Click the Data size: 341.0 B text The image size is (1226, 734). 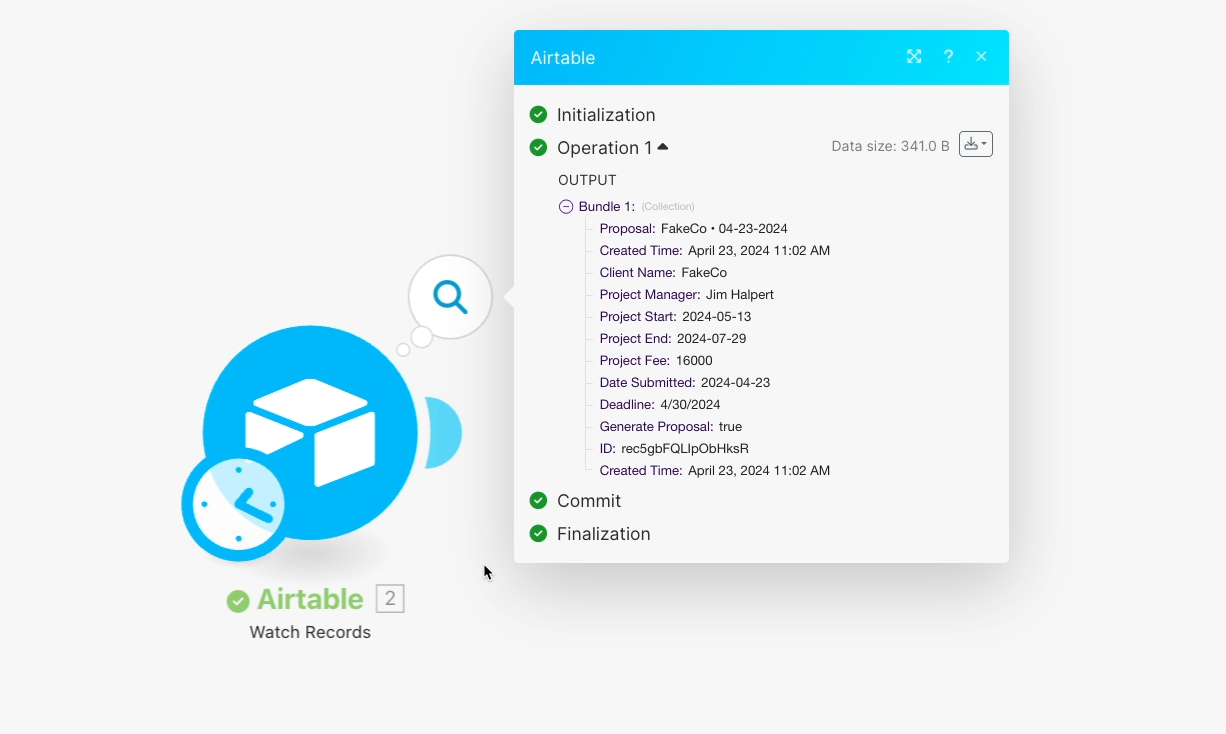pos(890,146)
